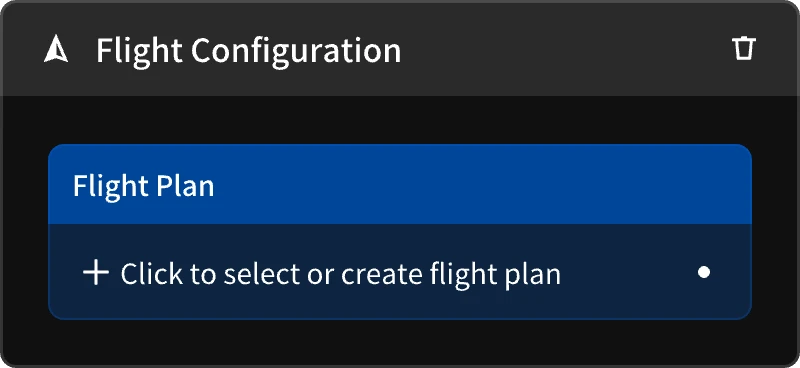
Task: Click the Flight Configuration title text
Action: 248,51
